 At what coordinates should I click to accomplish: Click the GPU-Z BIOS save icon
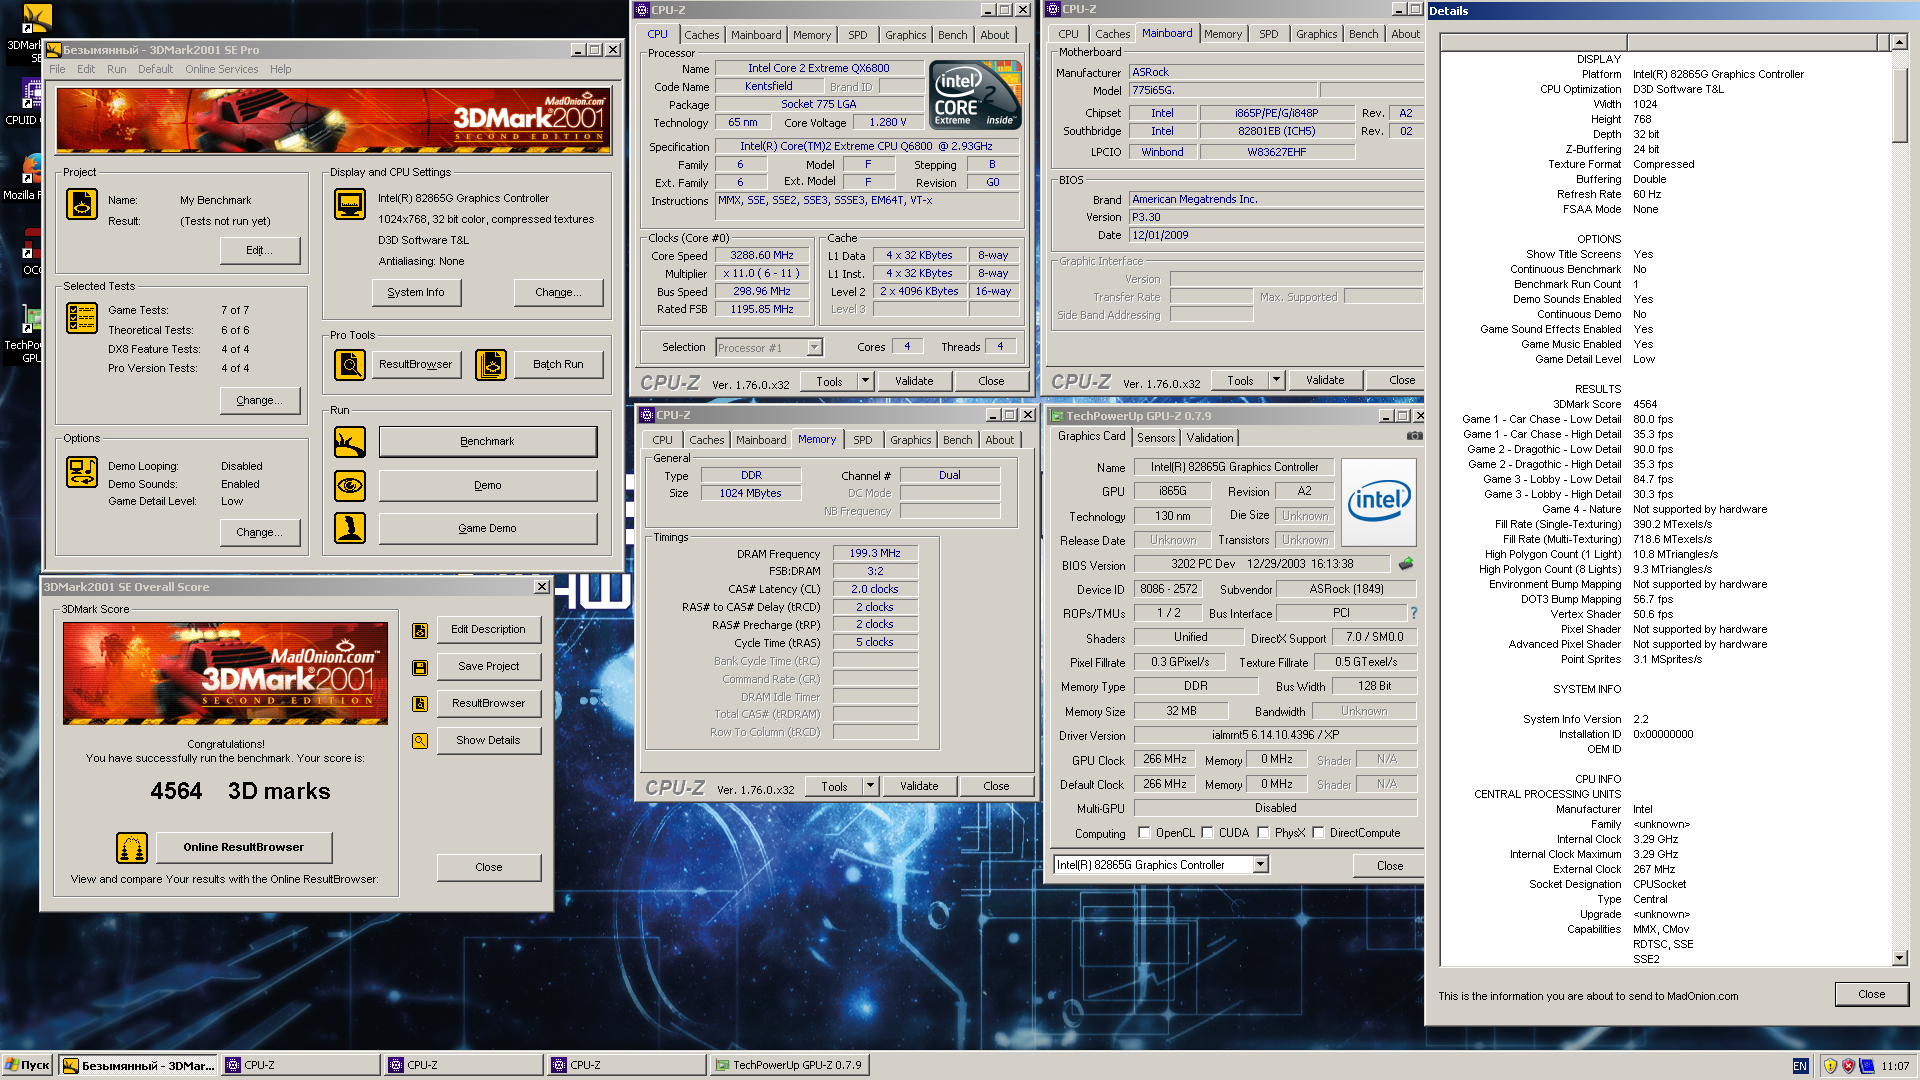click(x=1406, y=564)
